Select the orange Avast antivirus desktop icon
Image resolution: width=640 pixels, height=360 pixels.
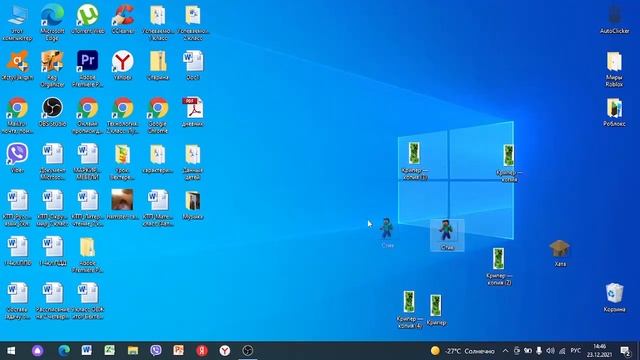(x=17, y=65)
